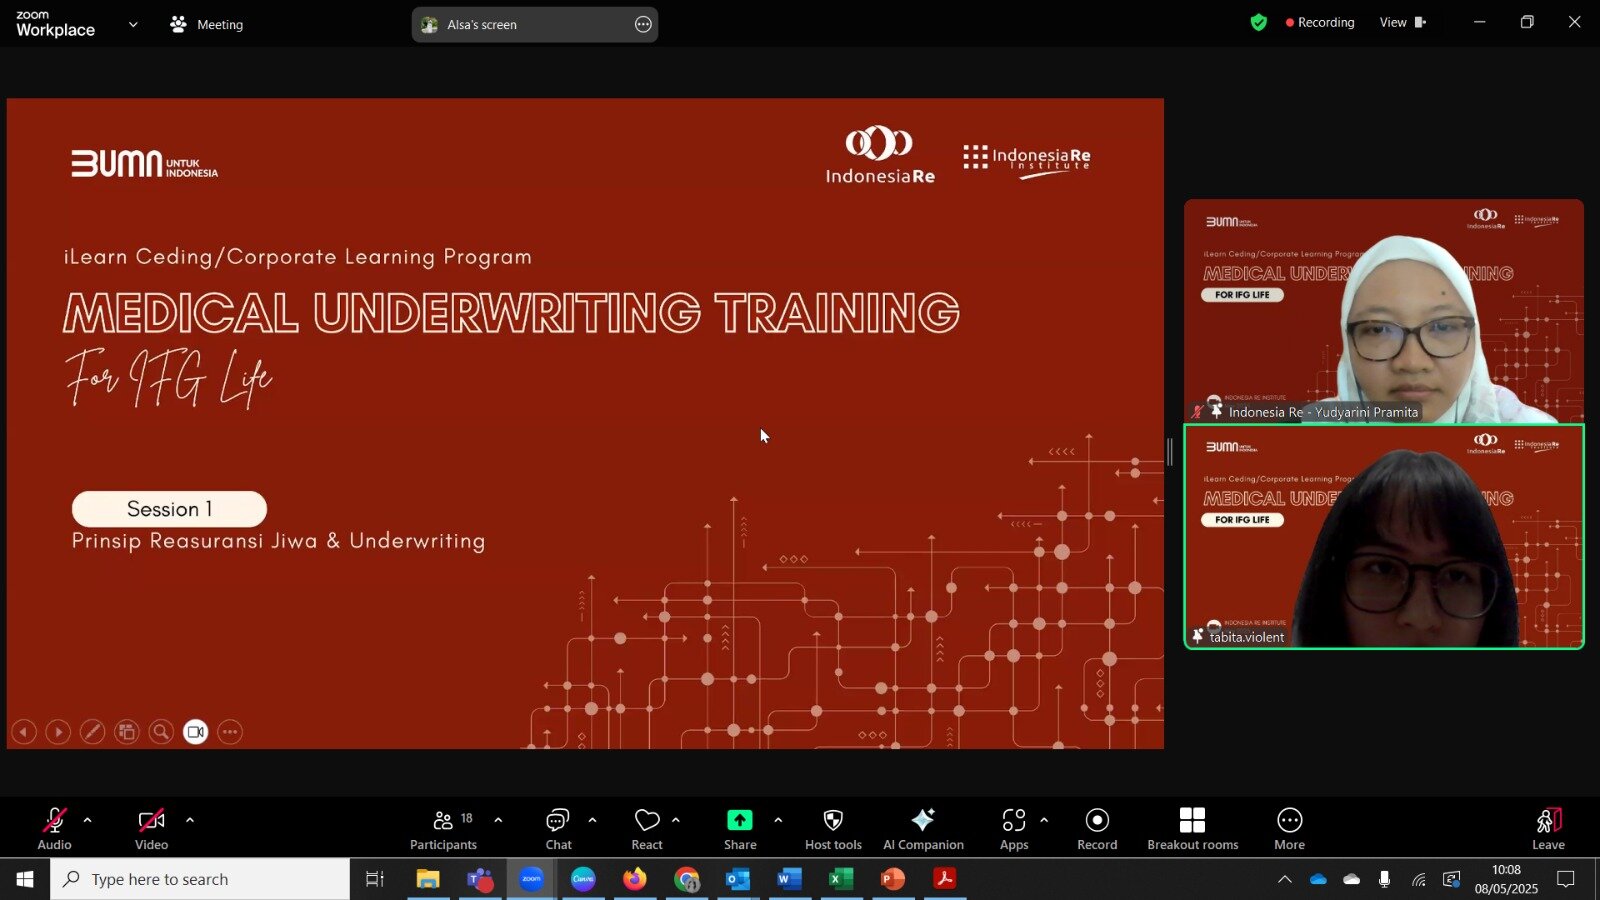Open Breakout rooms
The width and height of the screenshot is (1600, 900).
tap(1192, 829)
